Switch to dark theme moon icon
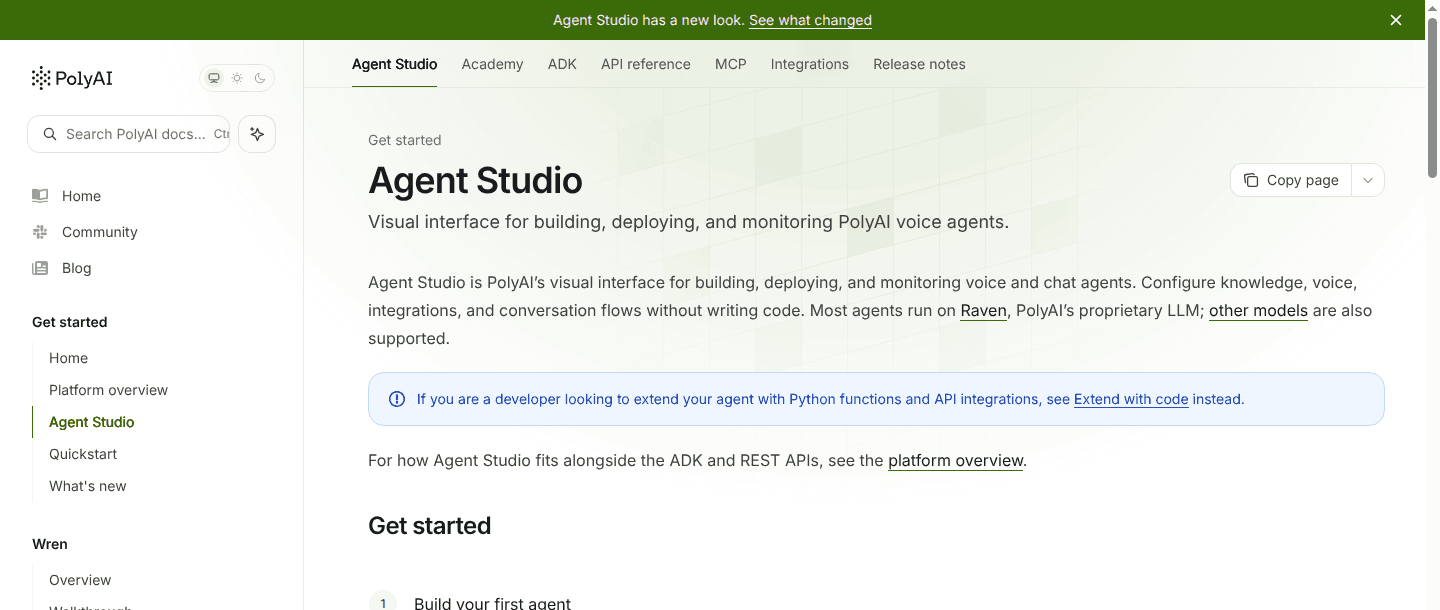 click(x=260, y=78)
